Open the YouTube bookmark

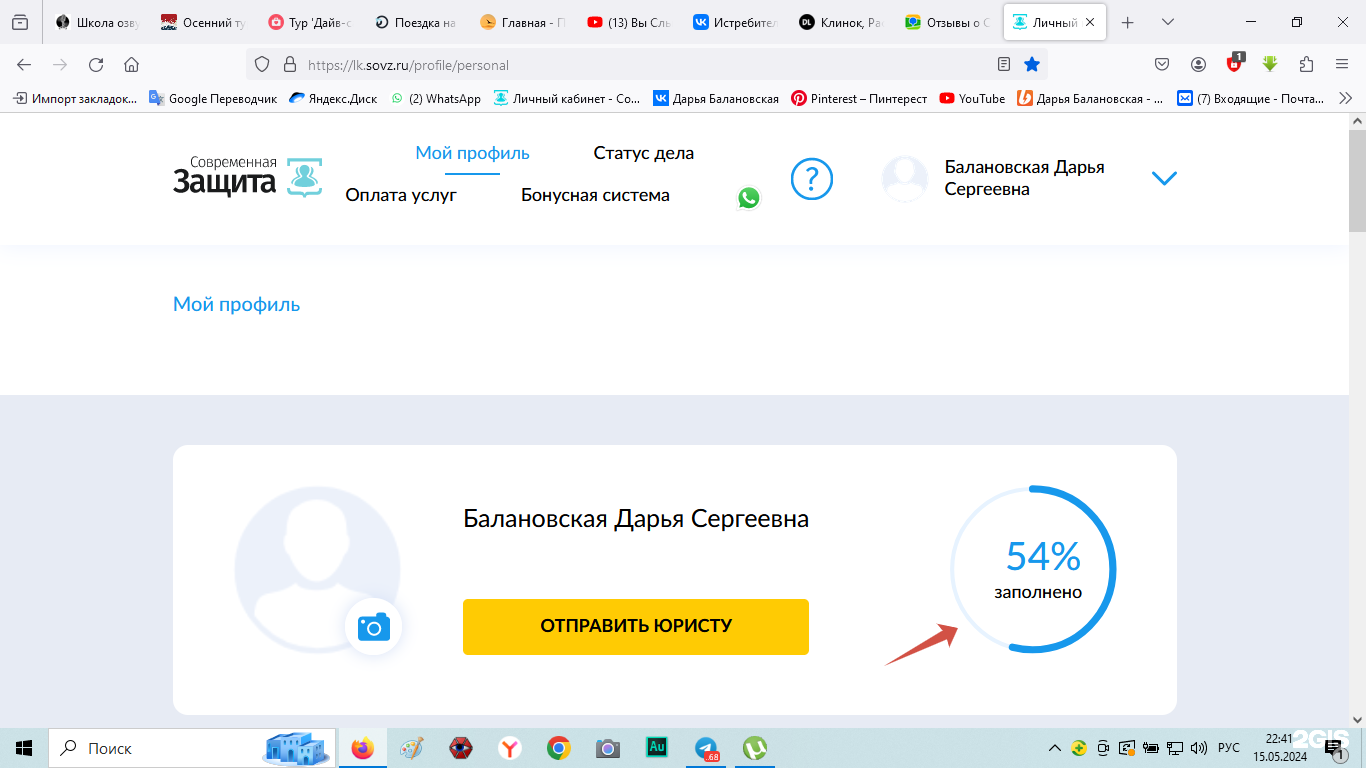[972, 98]
